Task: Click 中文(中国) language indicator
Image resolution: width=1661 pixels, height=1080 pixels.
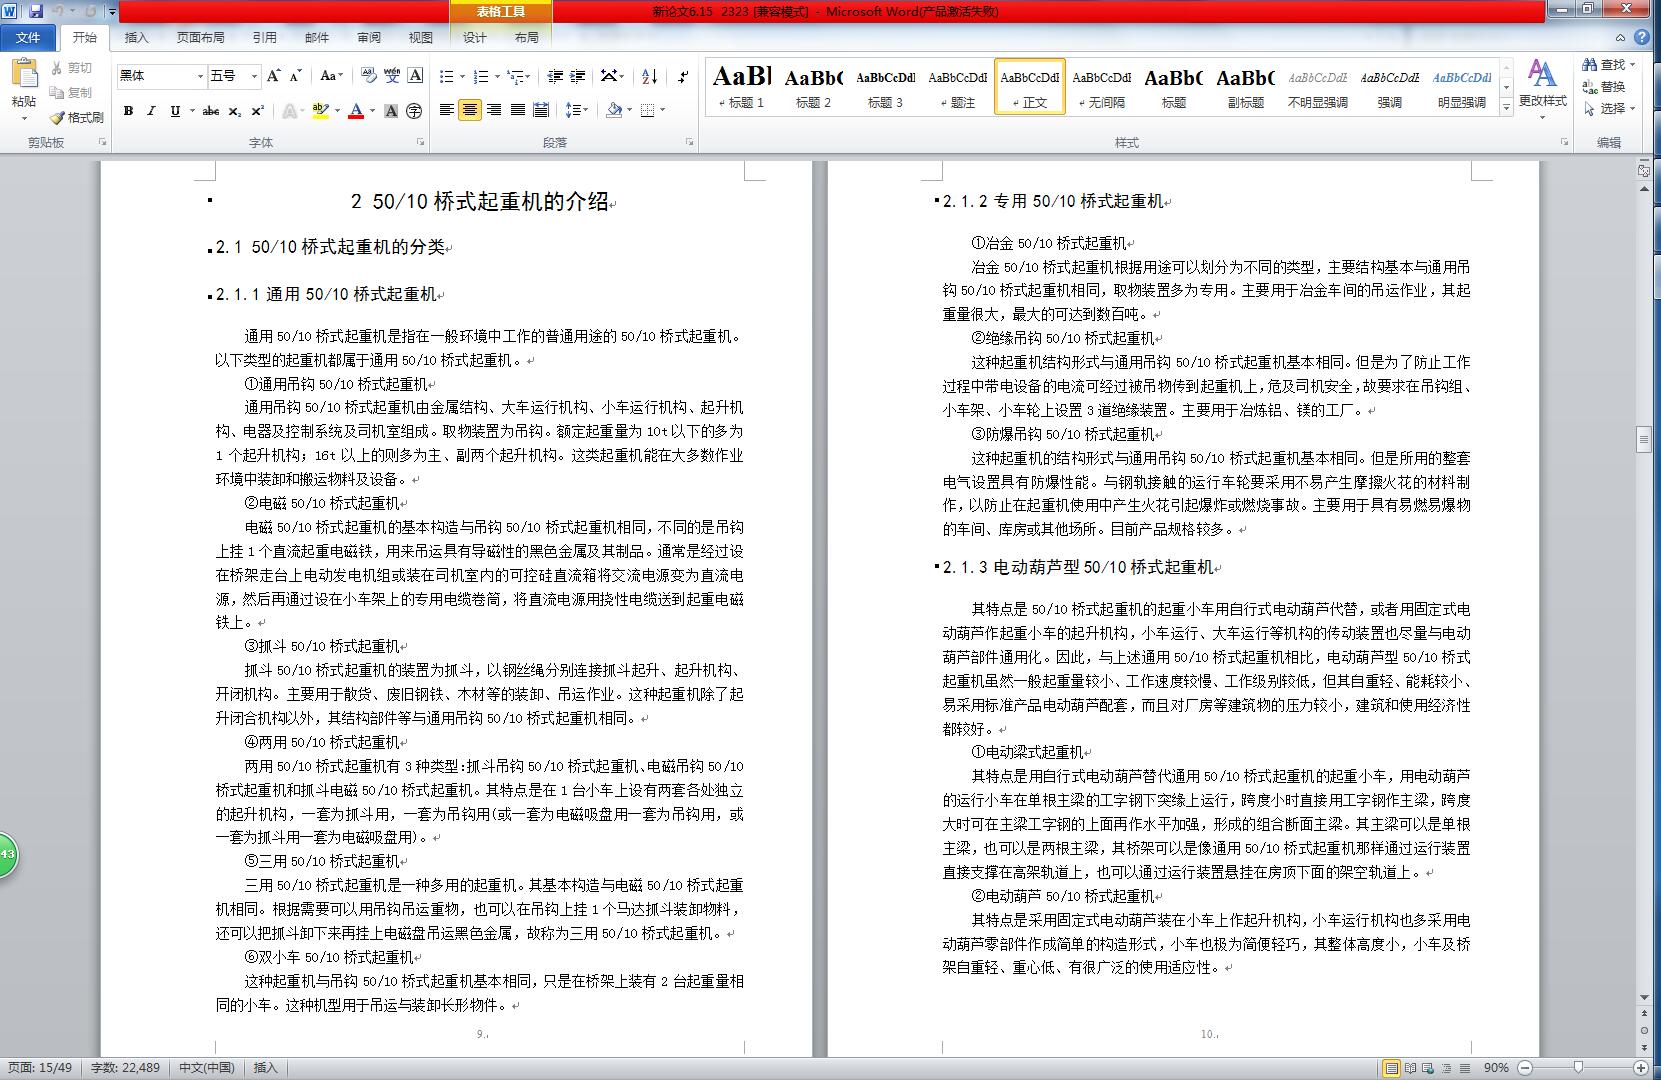Action: point(207,1068)
